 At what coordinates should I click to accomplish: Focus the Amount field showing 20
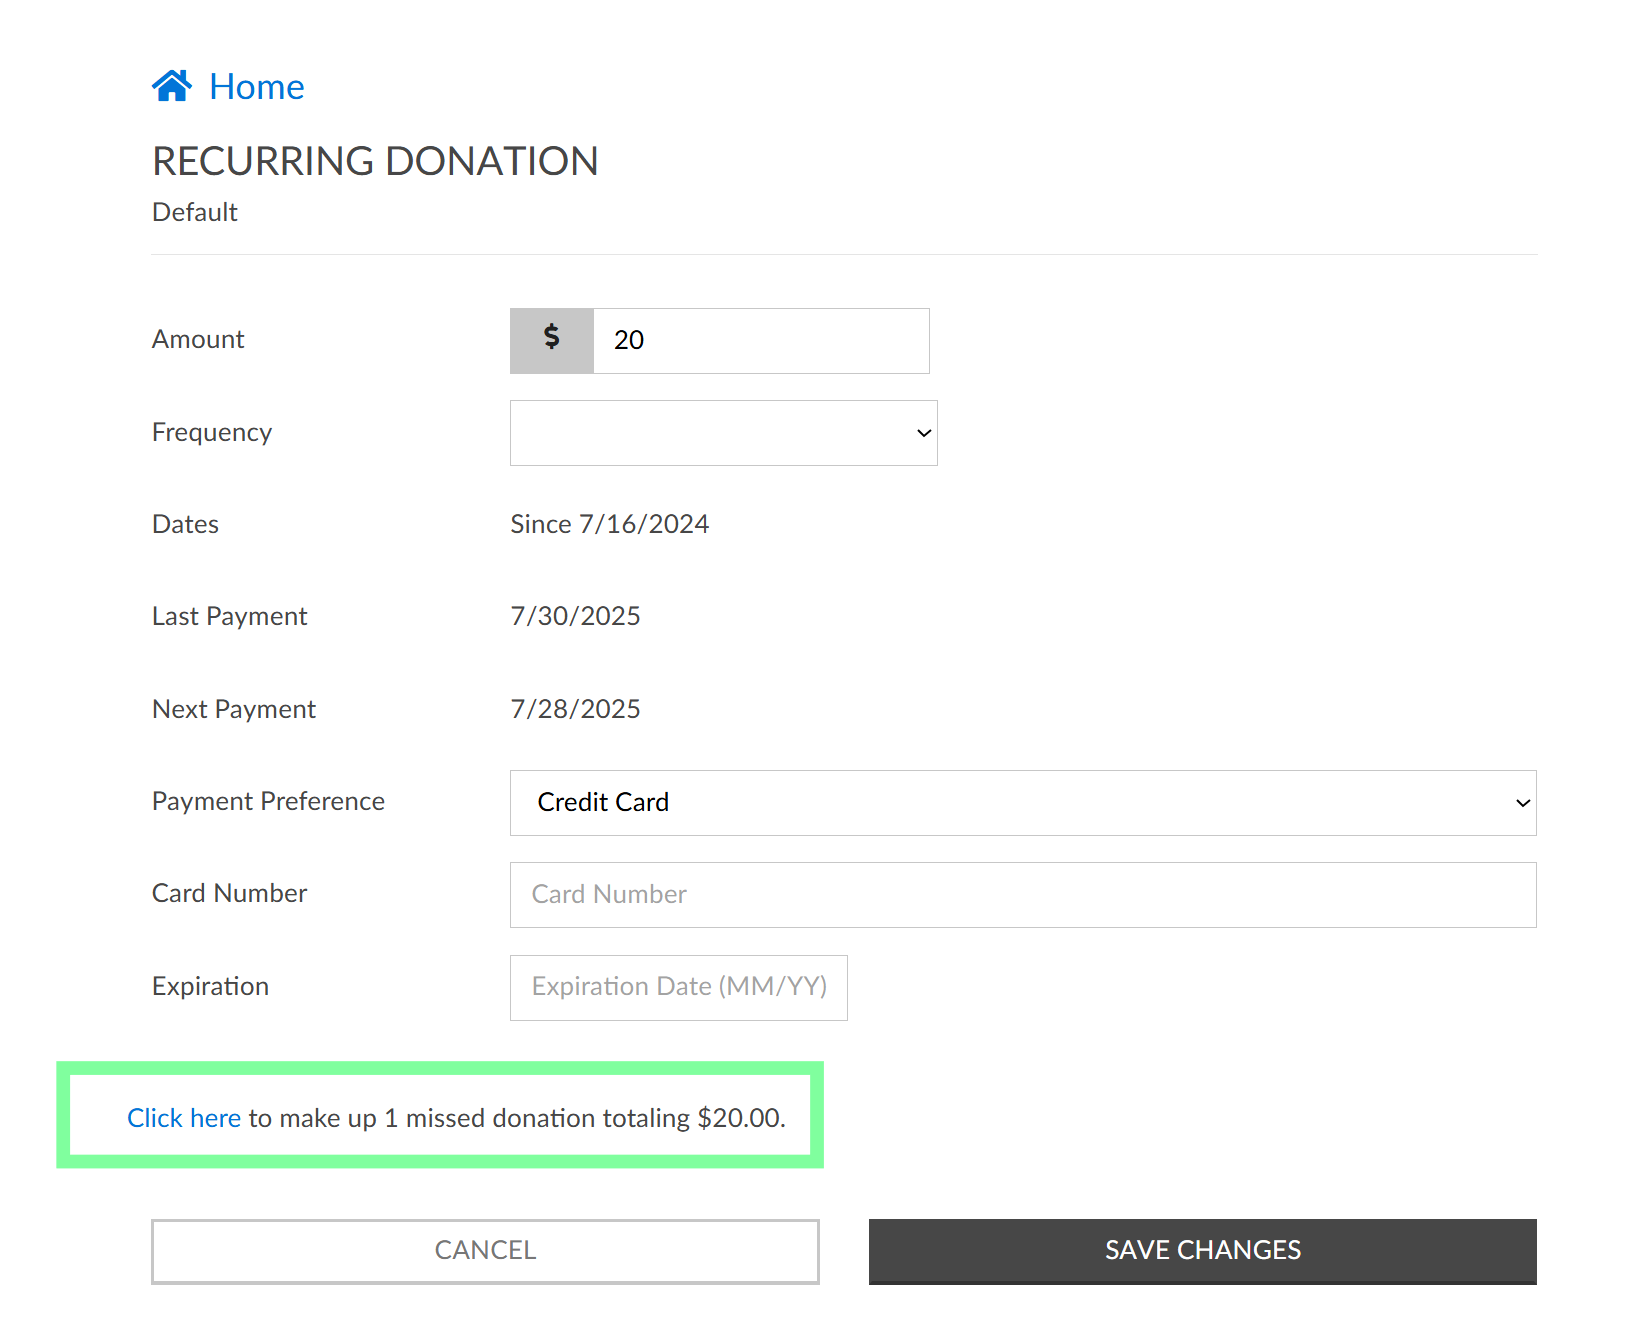(x=760, y=340)
